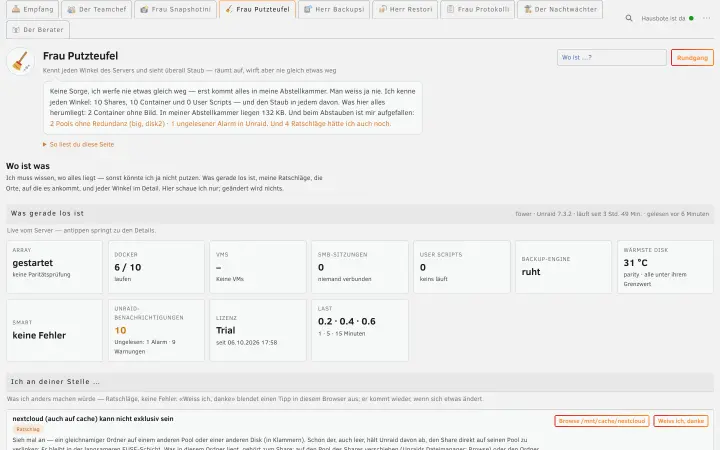Open the Lizenz Trial card

[258, 330]
